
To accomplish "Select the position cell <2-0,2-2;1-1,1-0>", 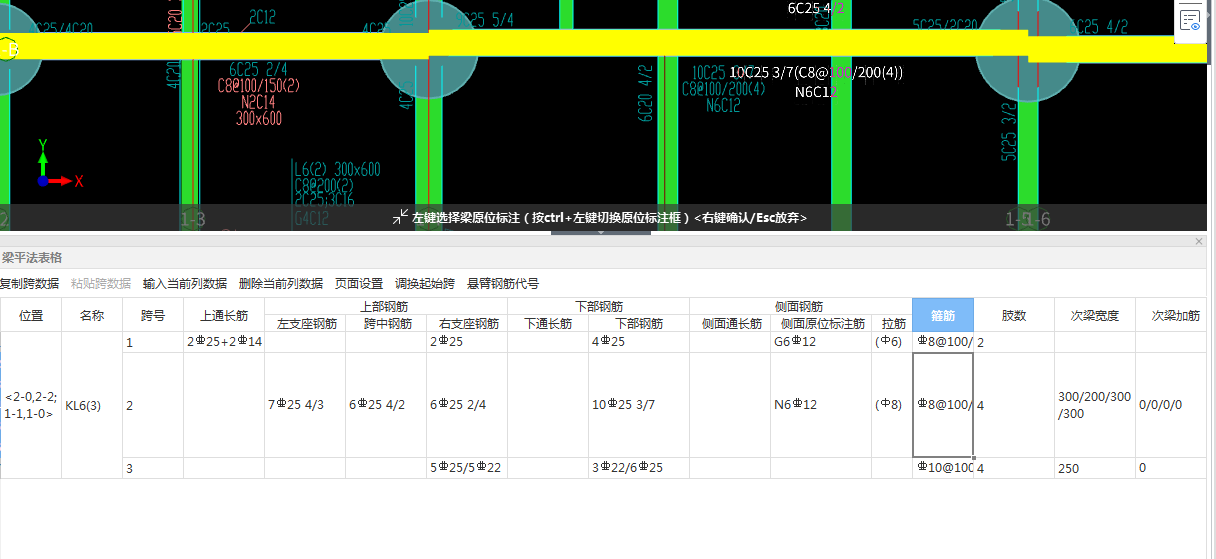I will [x=31, y=405].
